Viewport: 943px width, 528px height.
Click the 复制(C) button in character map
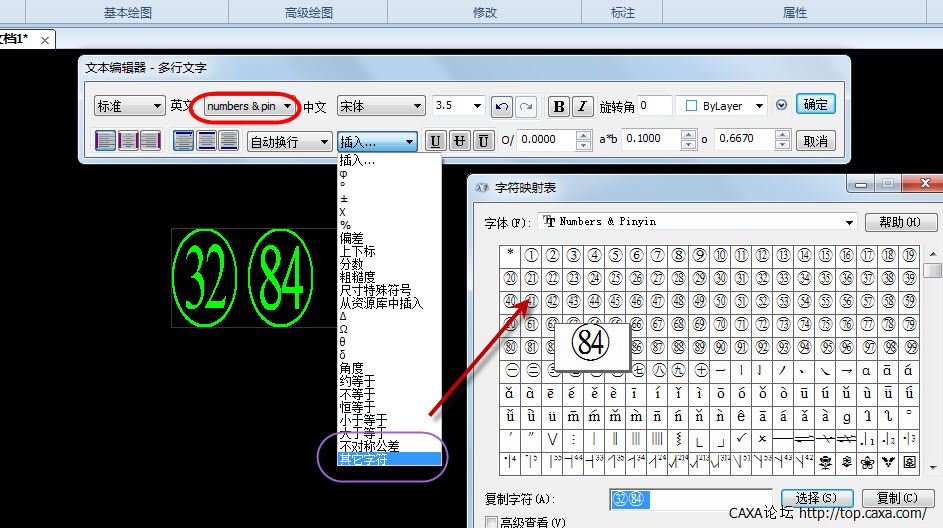pos(897,498)
